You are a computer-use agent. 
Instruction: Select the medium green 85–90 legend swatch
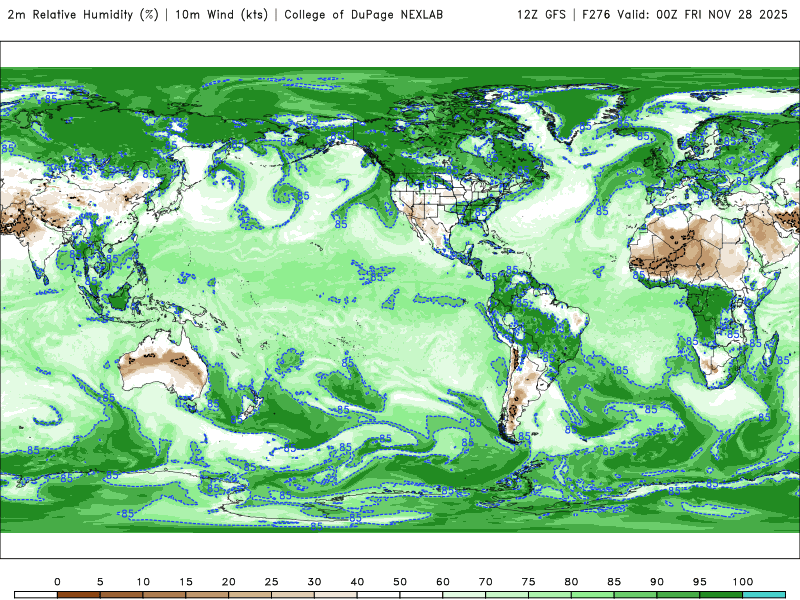[635, 595]
